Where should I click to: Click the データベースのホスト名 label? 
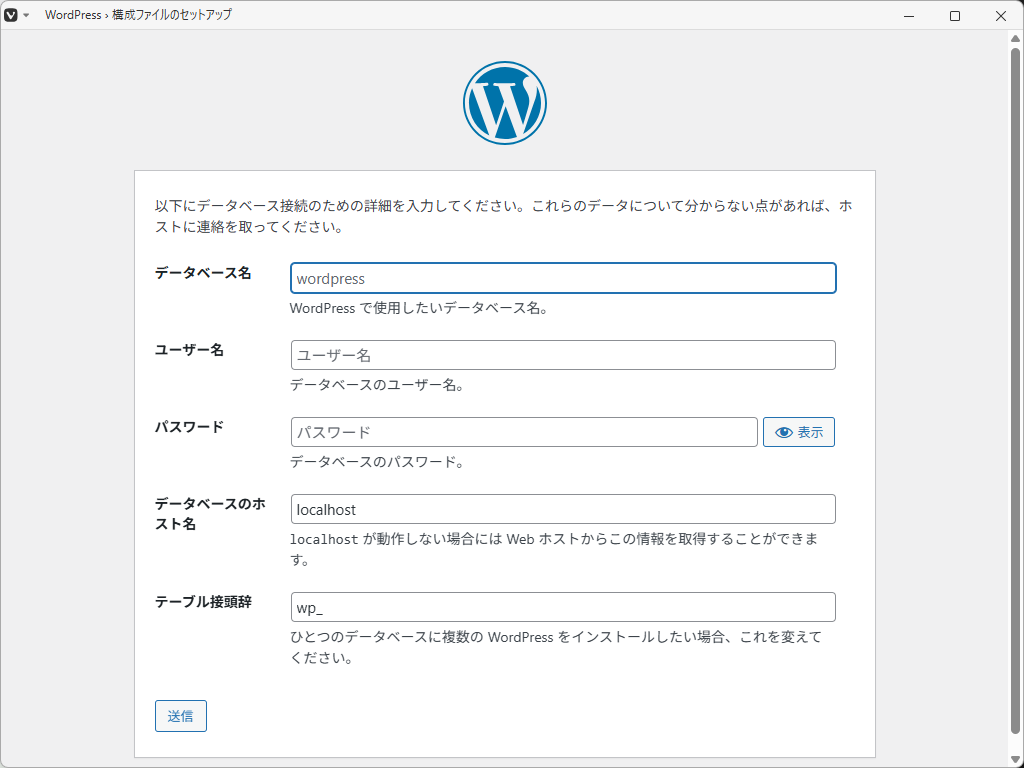[210, 514]
